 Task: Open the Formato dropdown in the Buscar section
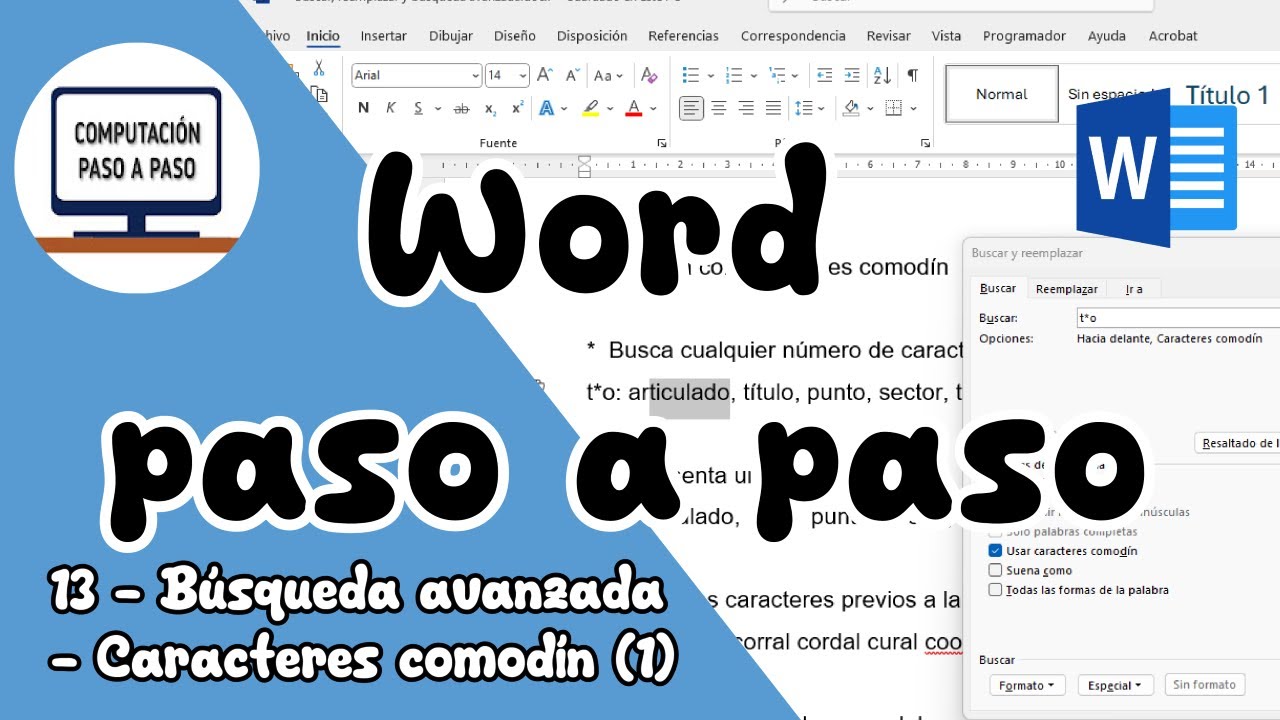[1027, 685]
